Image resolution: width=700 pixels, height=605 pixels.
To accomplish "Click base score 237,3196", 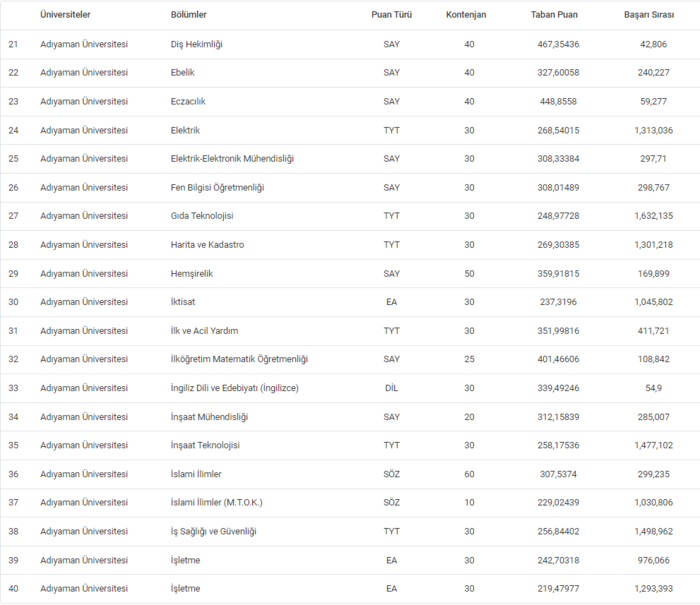I will (558, 302).
